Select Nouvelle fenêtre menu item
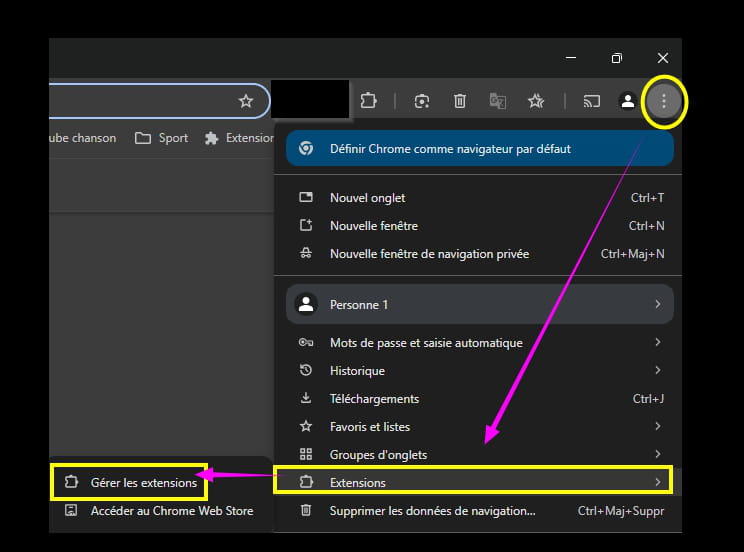744x552 pixels. 479,226
